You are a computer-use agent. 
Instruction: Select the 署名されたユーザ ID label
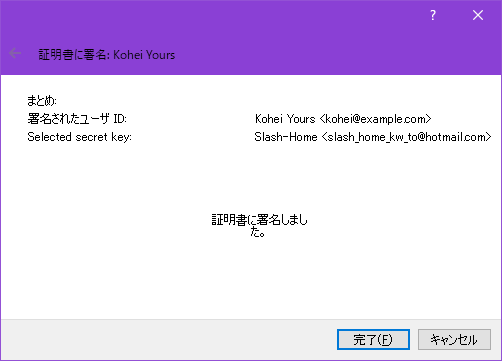click(x=77, y=119)
